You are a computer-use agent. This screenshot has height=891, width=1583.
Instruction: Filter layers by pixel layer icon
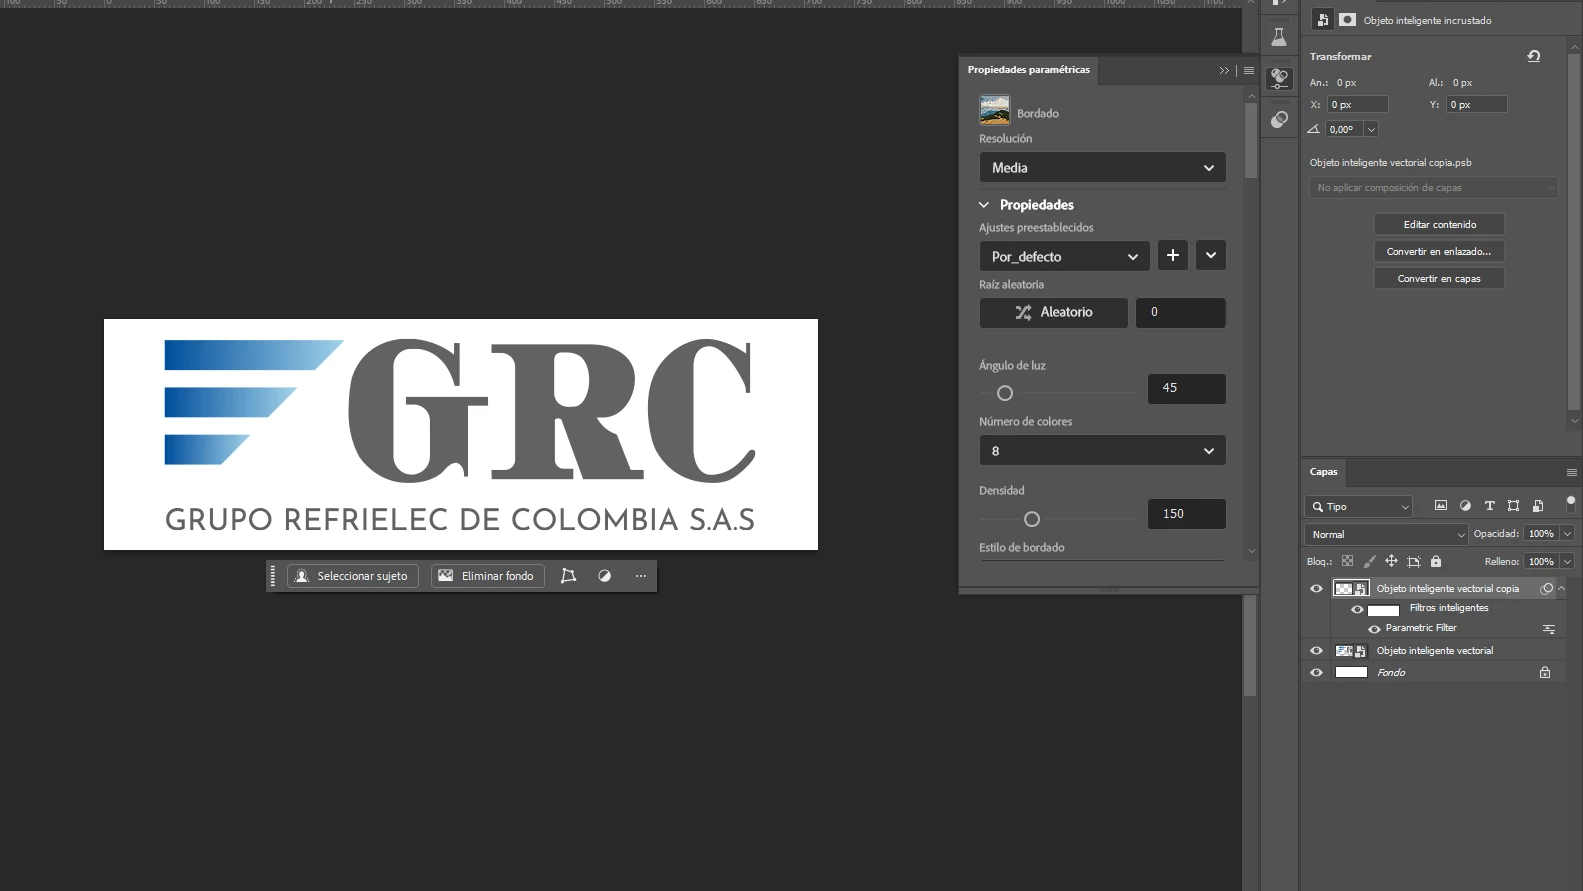point(1440,506)
